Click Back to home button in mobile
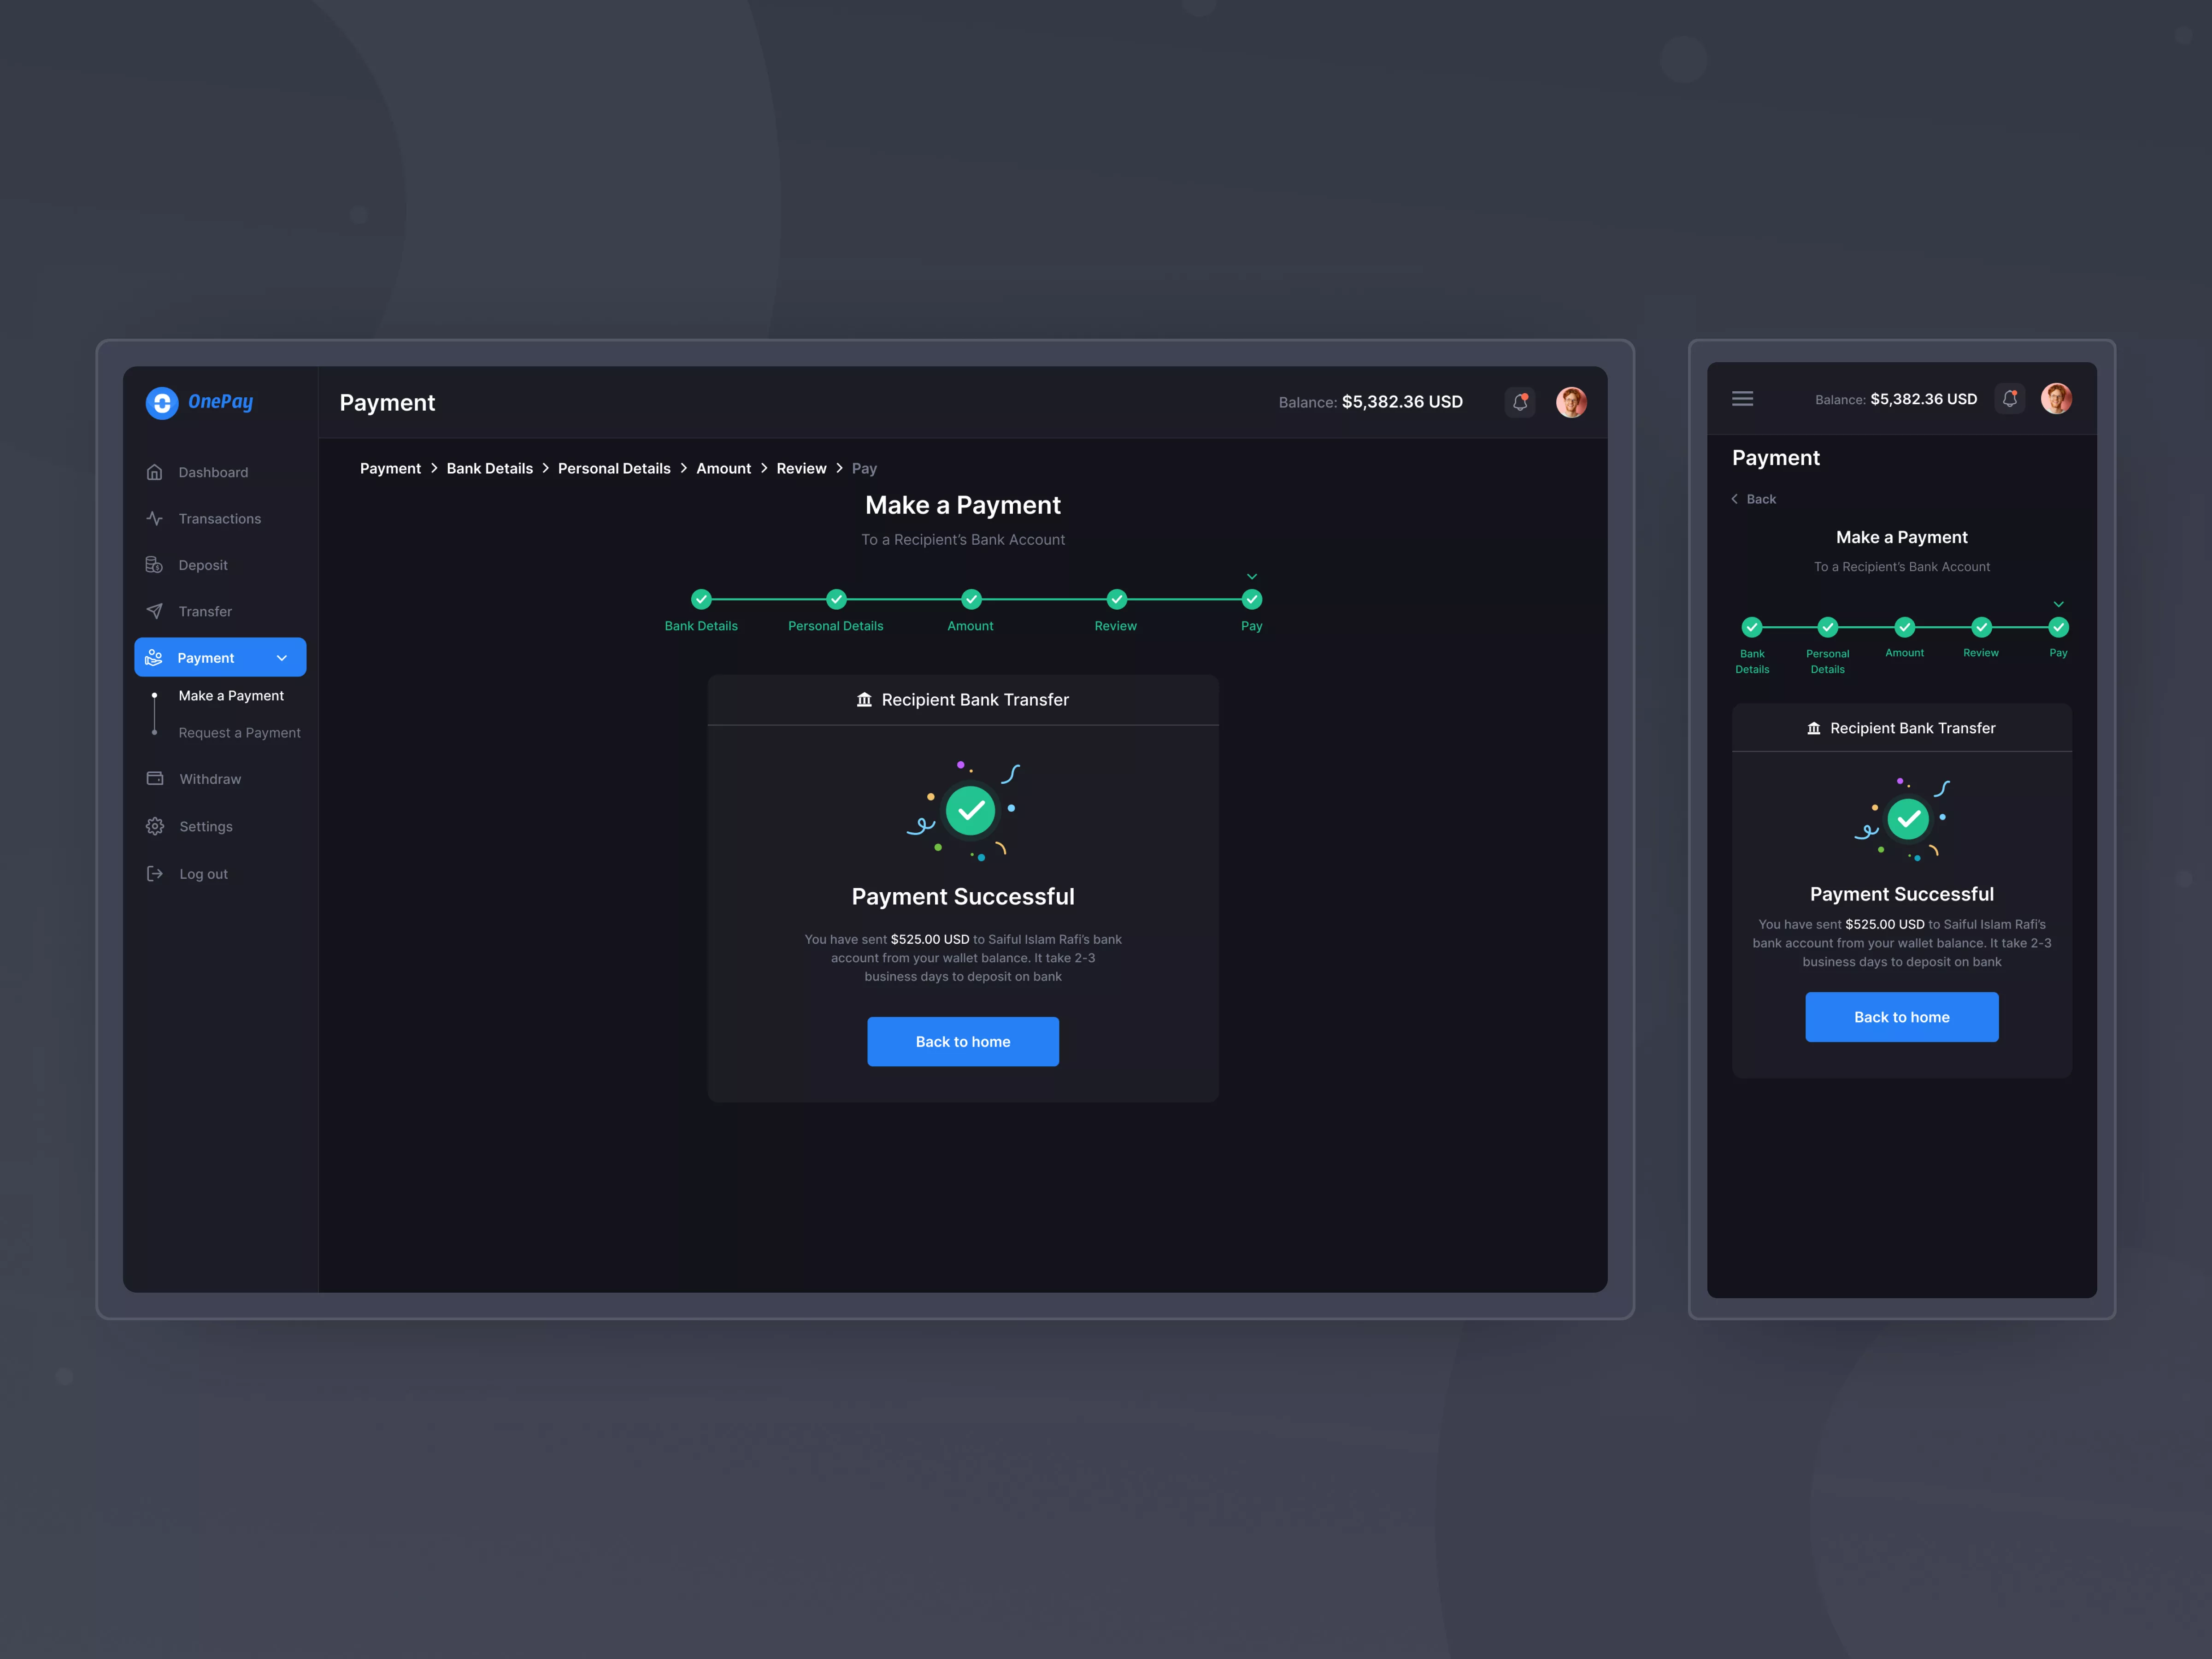Viewport: 2212px width, 1659px height. [1902, 1017]
